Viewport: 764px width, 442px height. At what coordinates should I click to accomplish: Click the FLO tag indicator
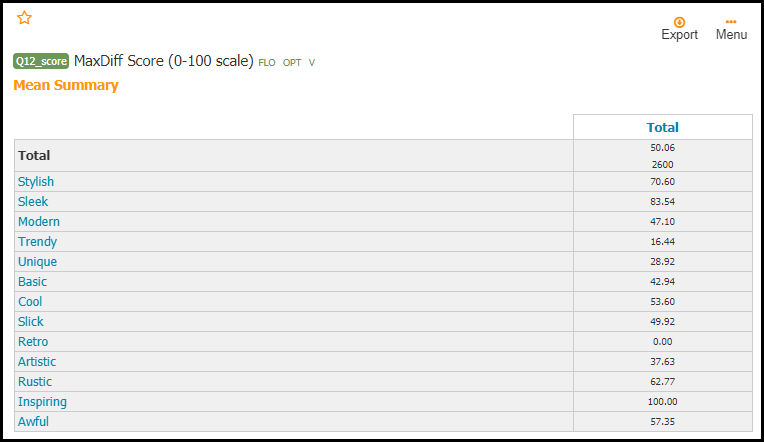tap(267, 63)
